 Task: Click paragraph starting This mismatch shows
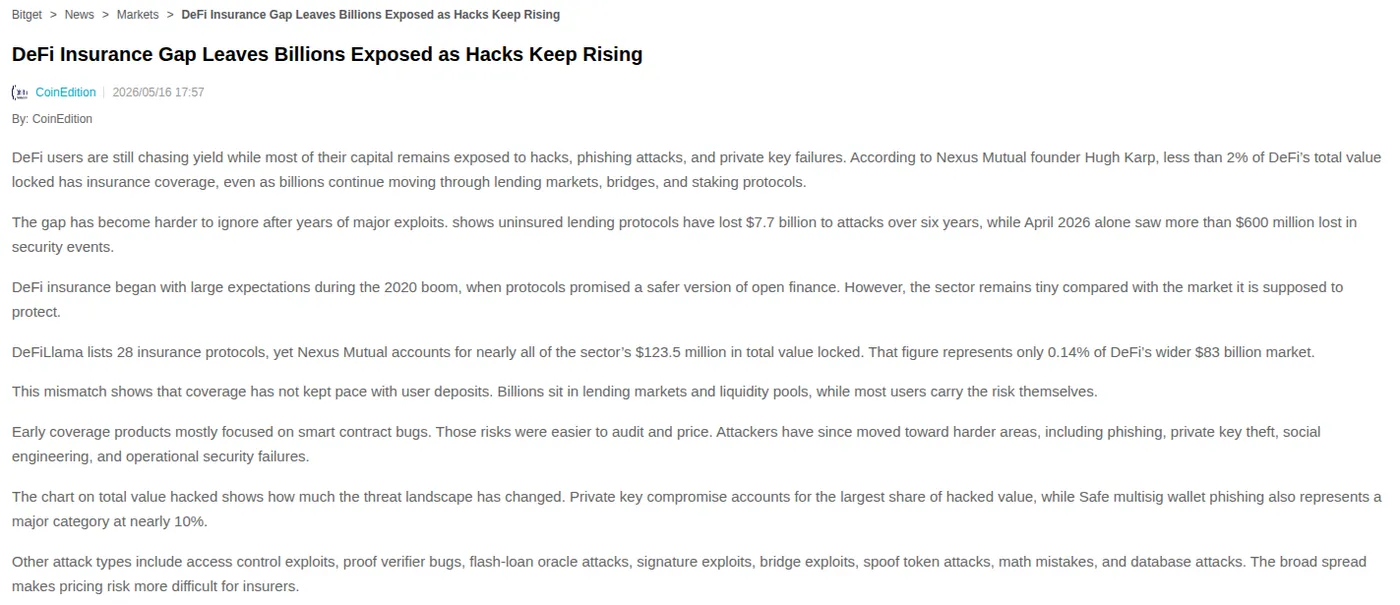(555, 392)
